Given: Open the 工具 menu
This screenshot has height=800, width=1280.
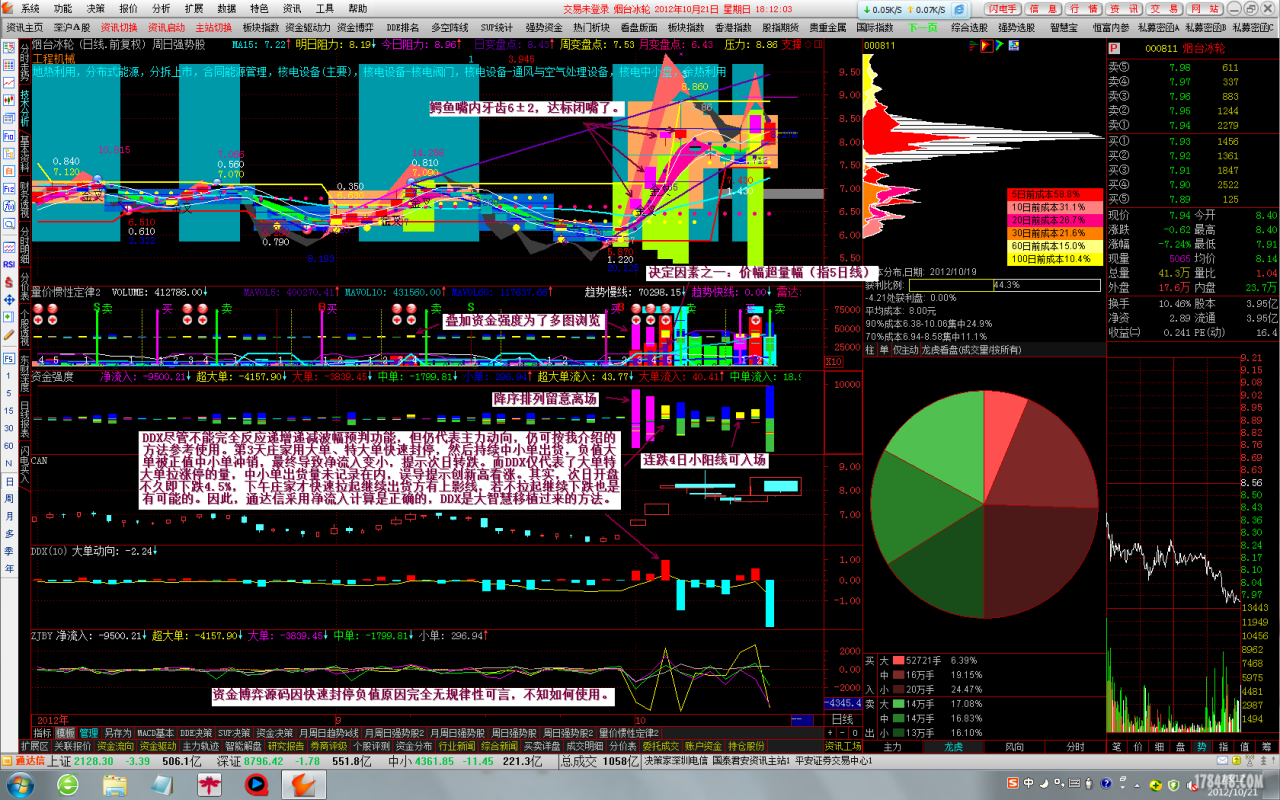Looking at the screenshot, I should 325,8.
